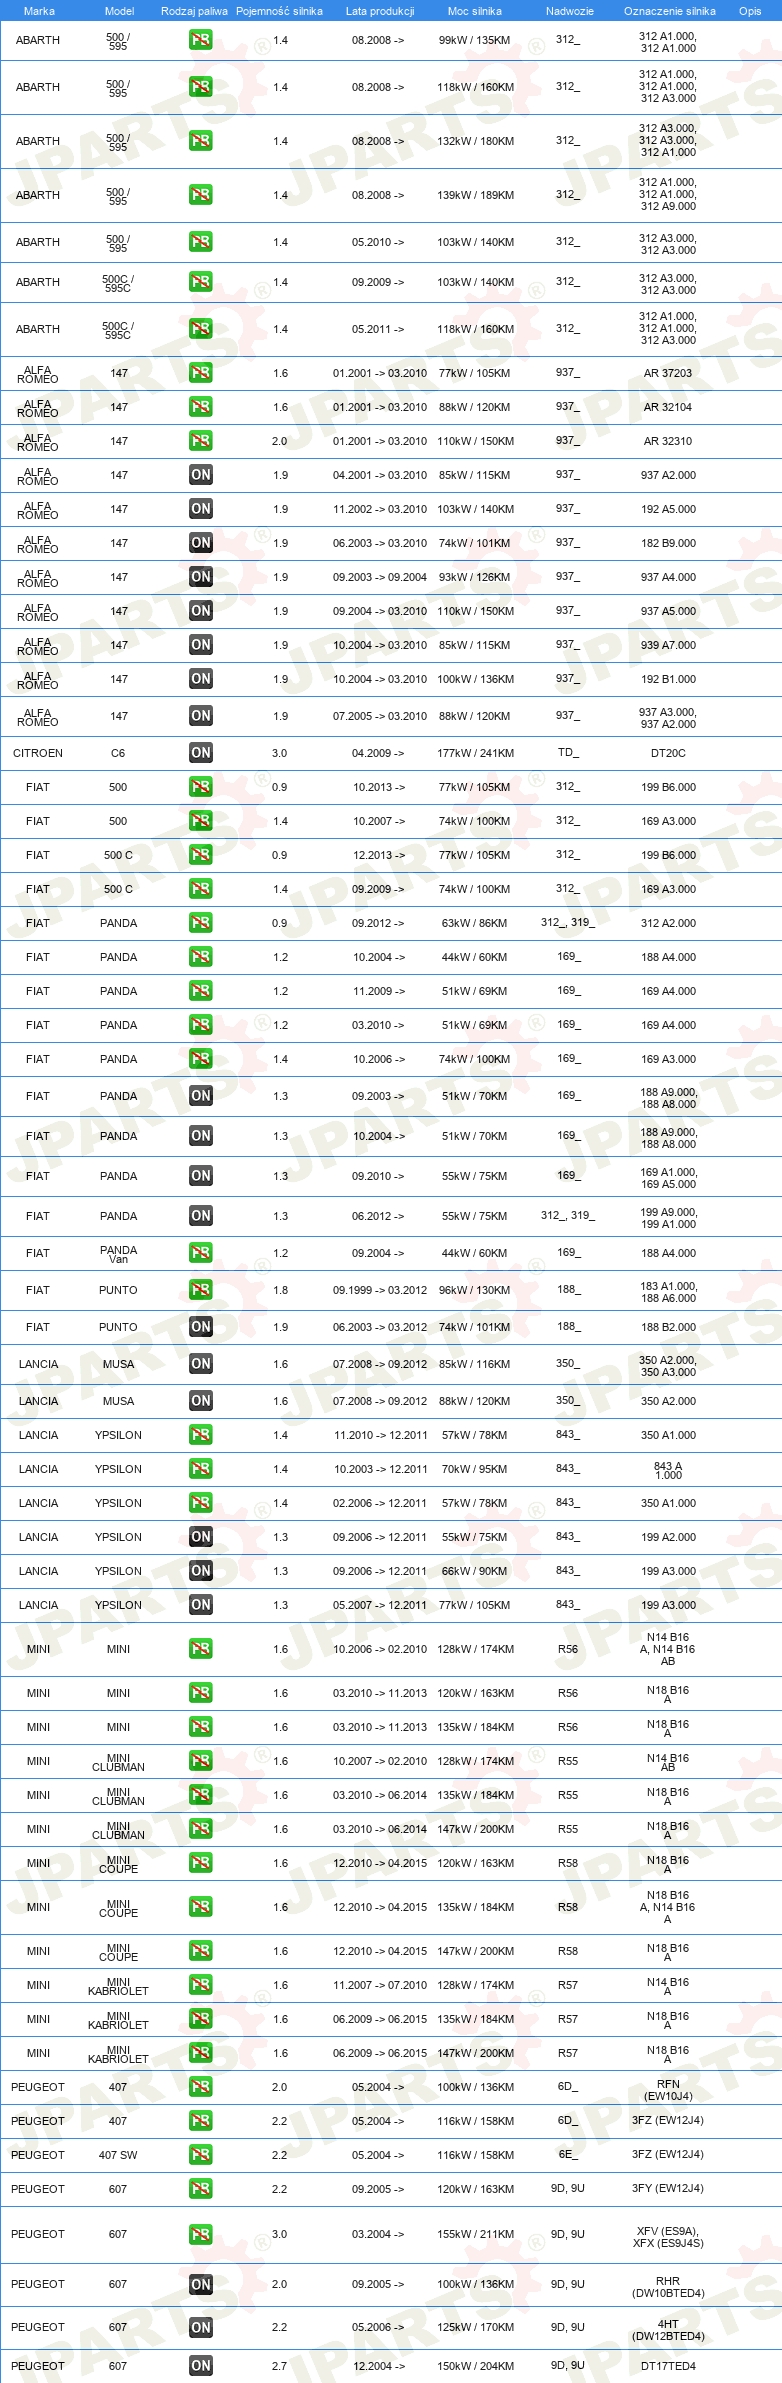Viewport: 782px width, 2383px height.
Task: Click the ON diesel icon in the Fiat Punto 1.9 row
Action: (x=201, y=1327)
